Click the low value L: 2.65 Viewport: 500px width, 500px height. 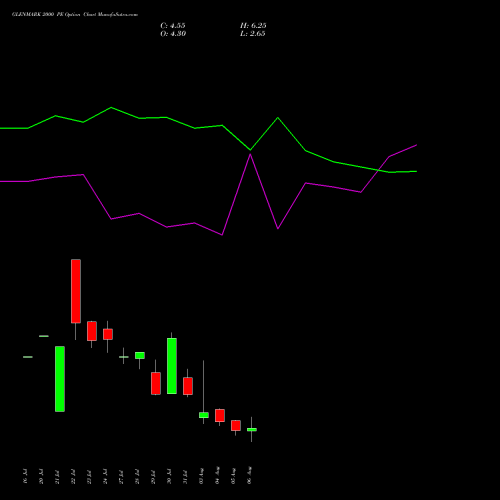pos(253,34)
